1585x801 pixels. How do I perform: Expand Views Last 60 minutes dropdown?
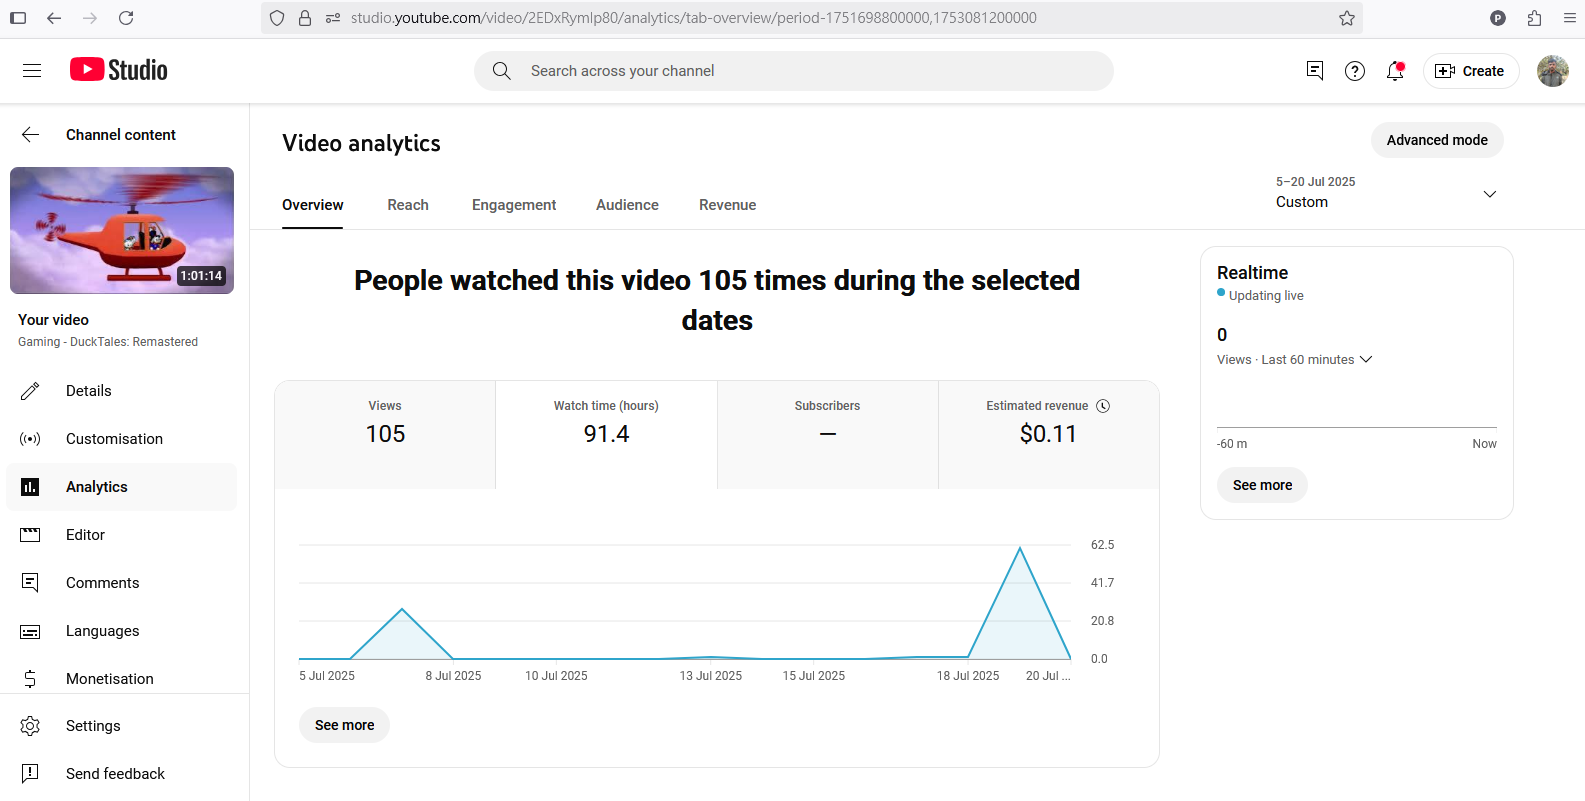pos(1295,360)
